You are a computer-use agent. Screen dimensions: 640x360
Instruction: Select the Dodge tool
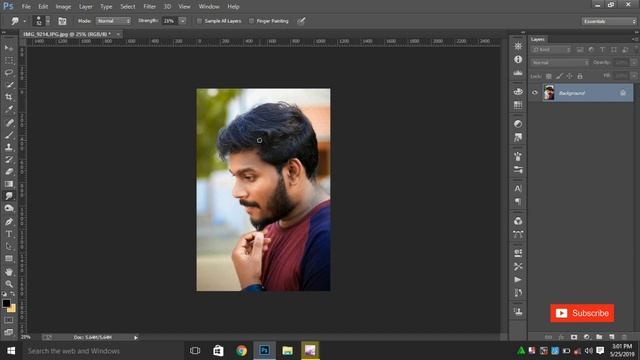click(9, 209)
